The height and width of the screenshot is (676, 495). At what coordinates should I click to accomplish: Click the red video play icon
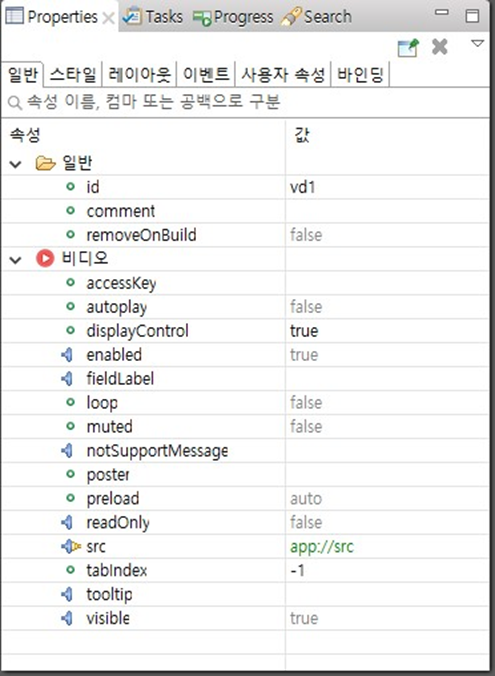pyautogui.click(x=45, y=258)
